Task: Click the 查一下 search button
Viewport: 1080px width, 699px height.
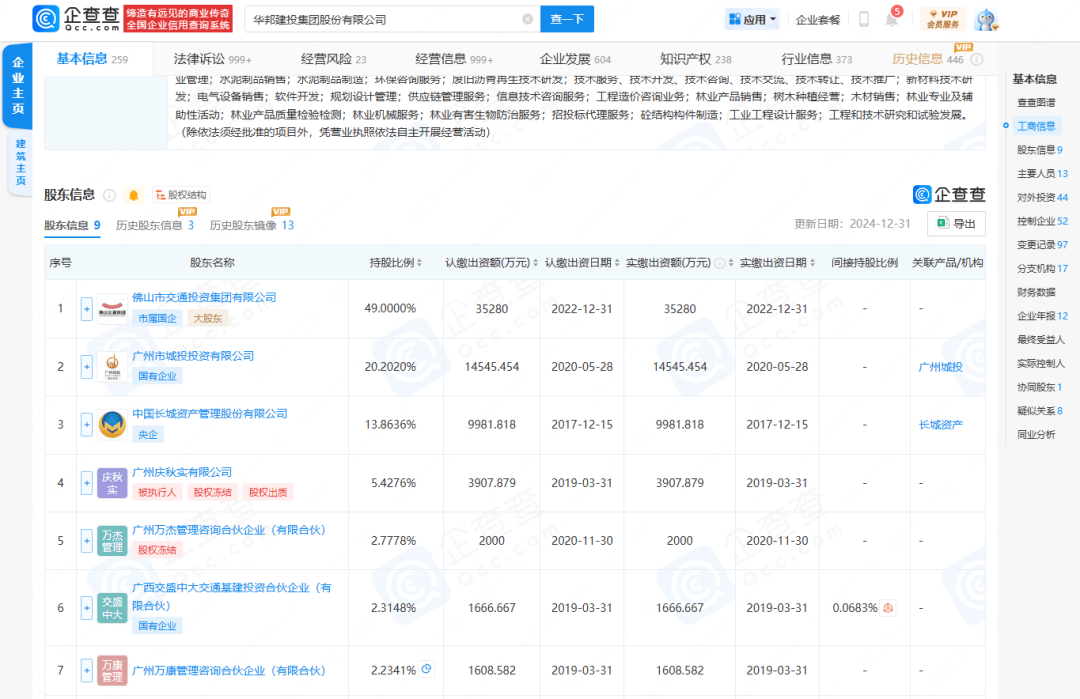Action: click(x=567, y=19)
